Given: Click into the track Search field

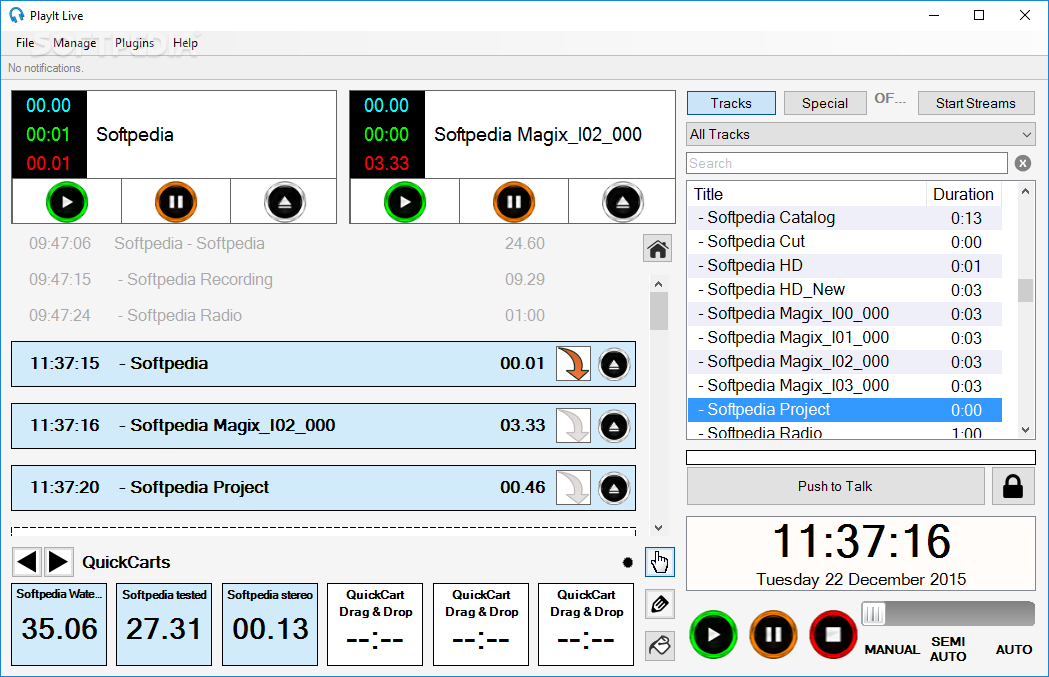Looking at the screenshot, I should click(x=847, y=163).
